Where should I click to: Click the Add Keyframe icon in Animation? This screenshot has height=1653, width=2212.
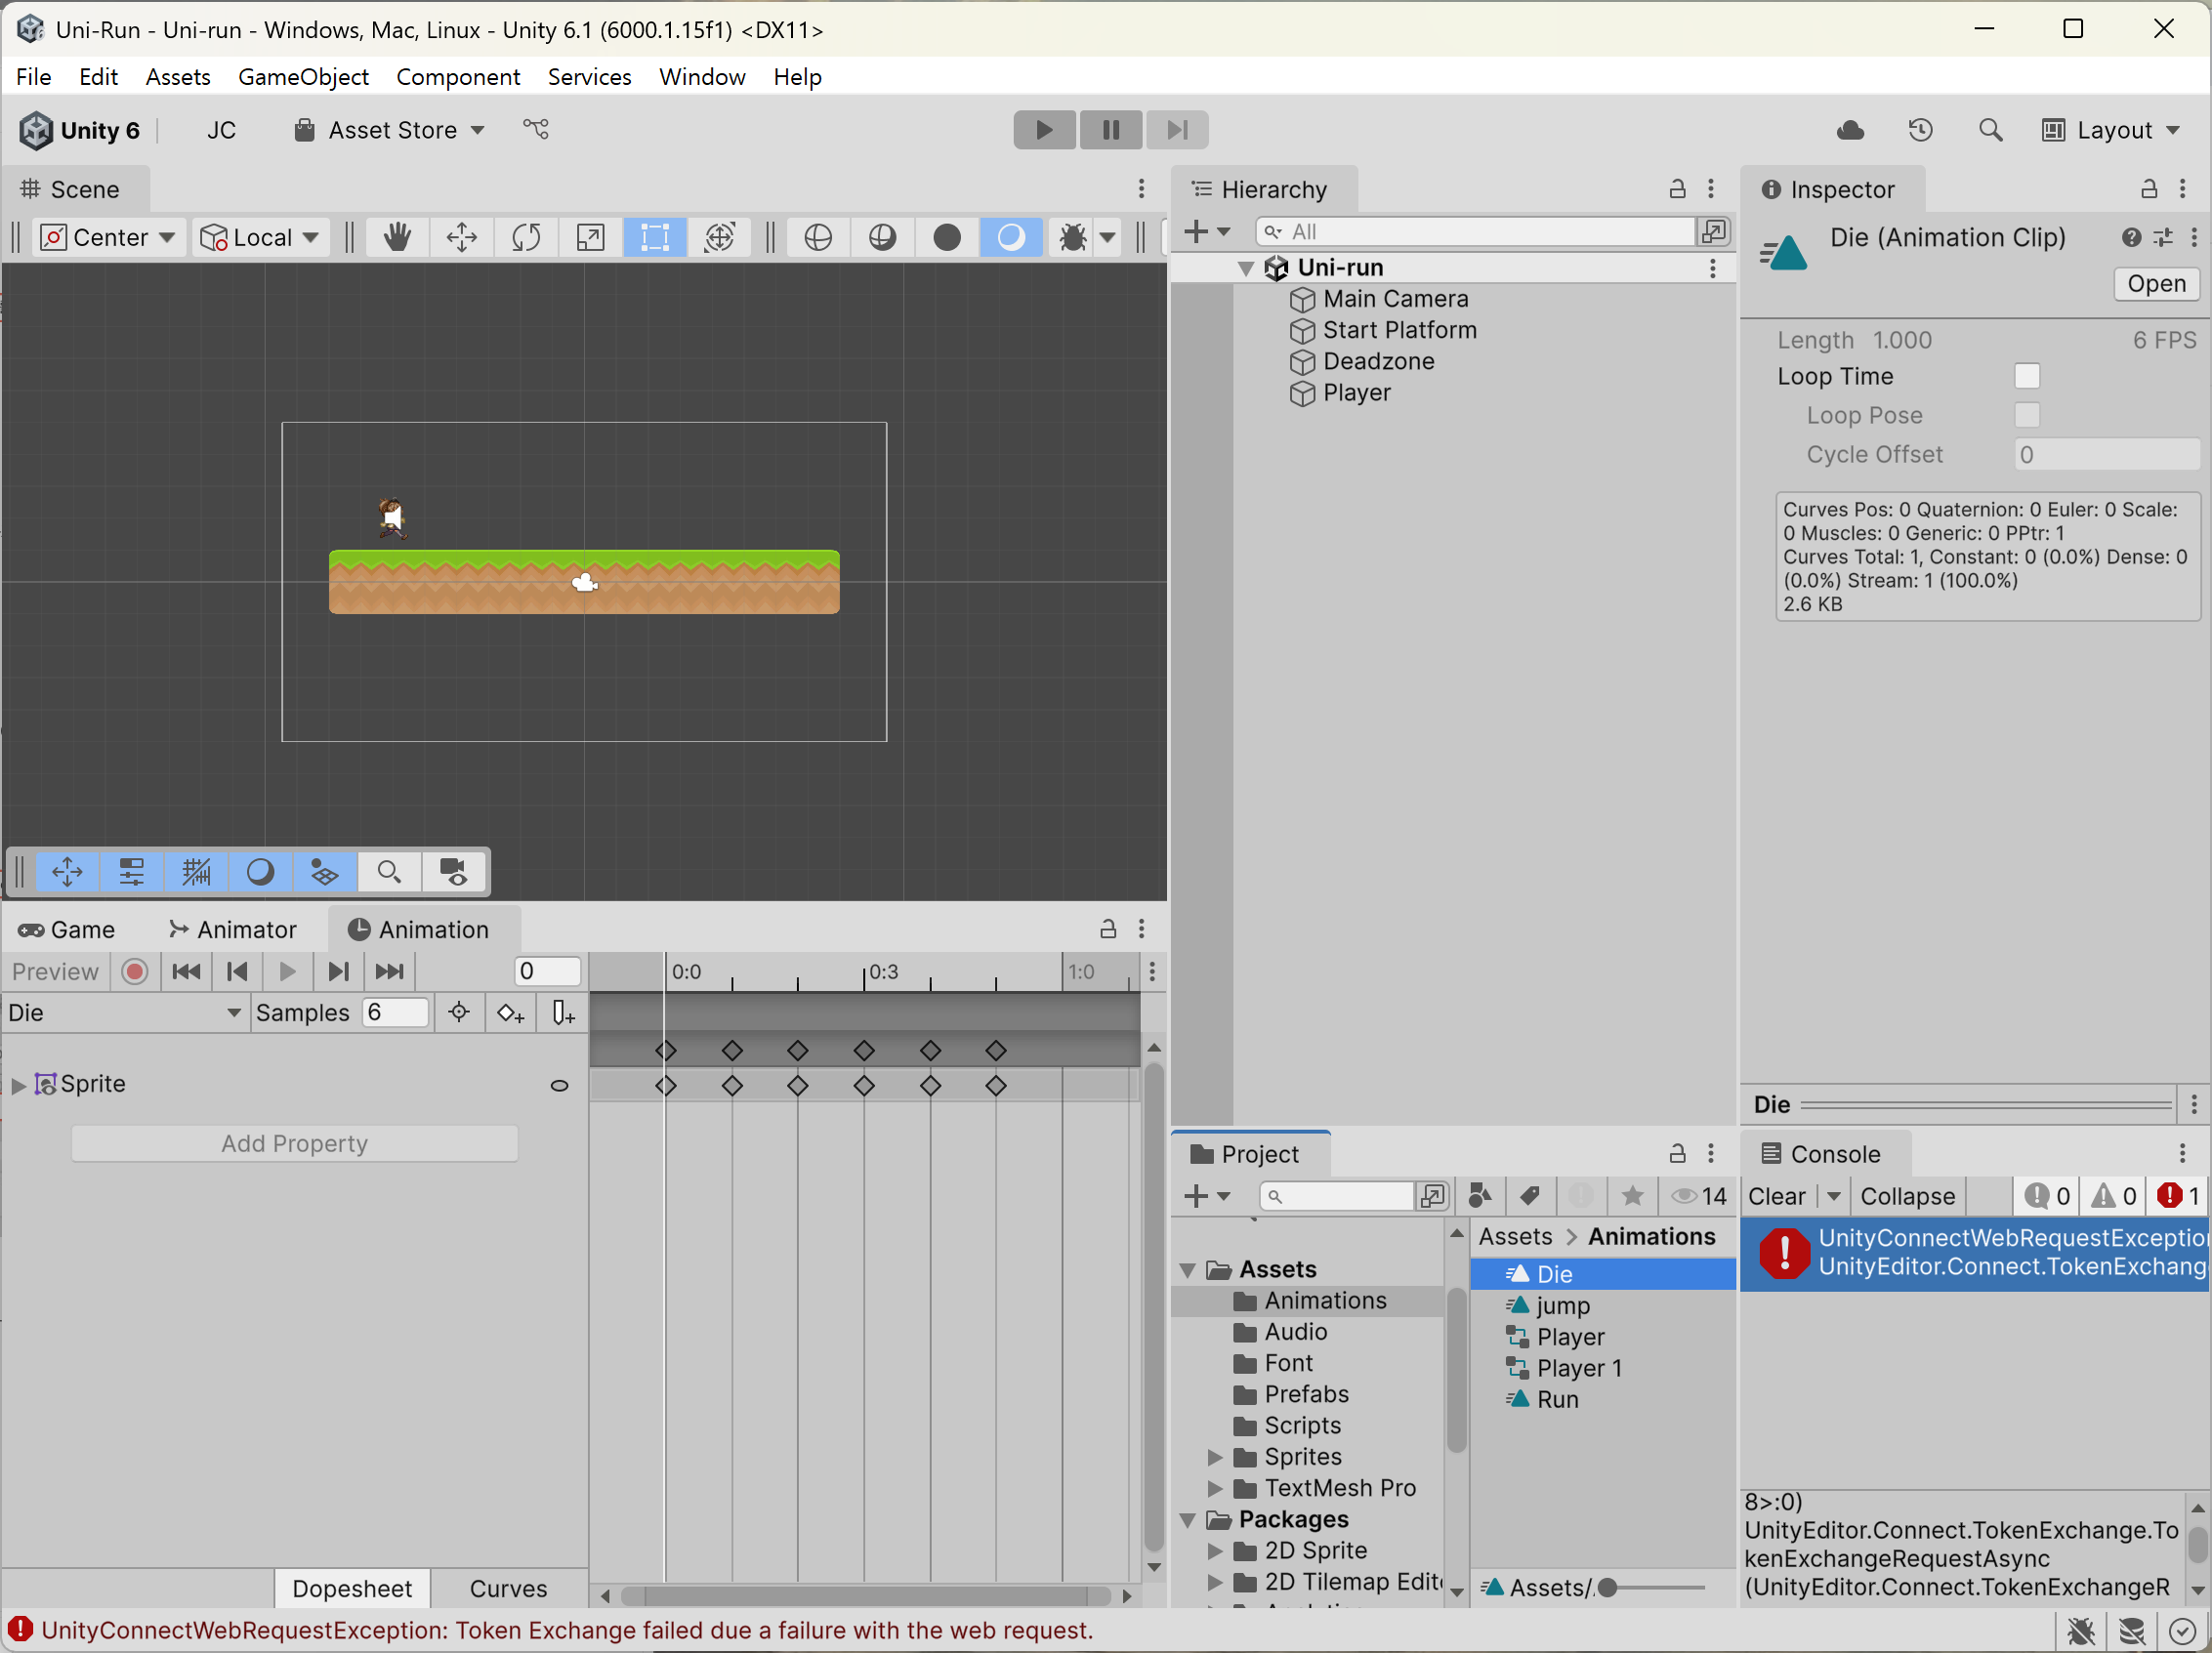pos(510,1013)
